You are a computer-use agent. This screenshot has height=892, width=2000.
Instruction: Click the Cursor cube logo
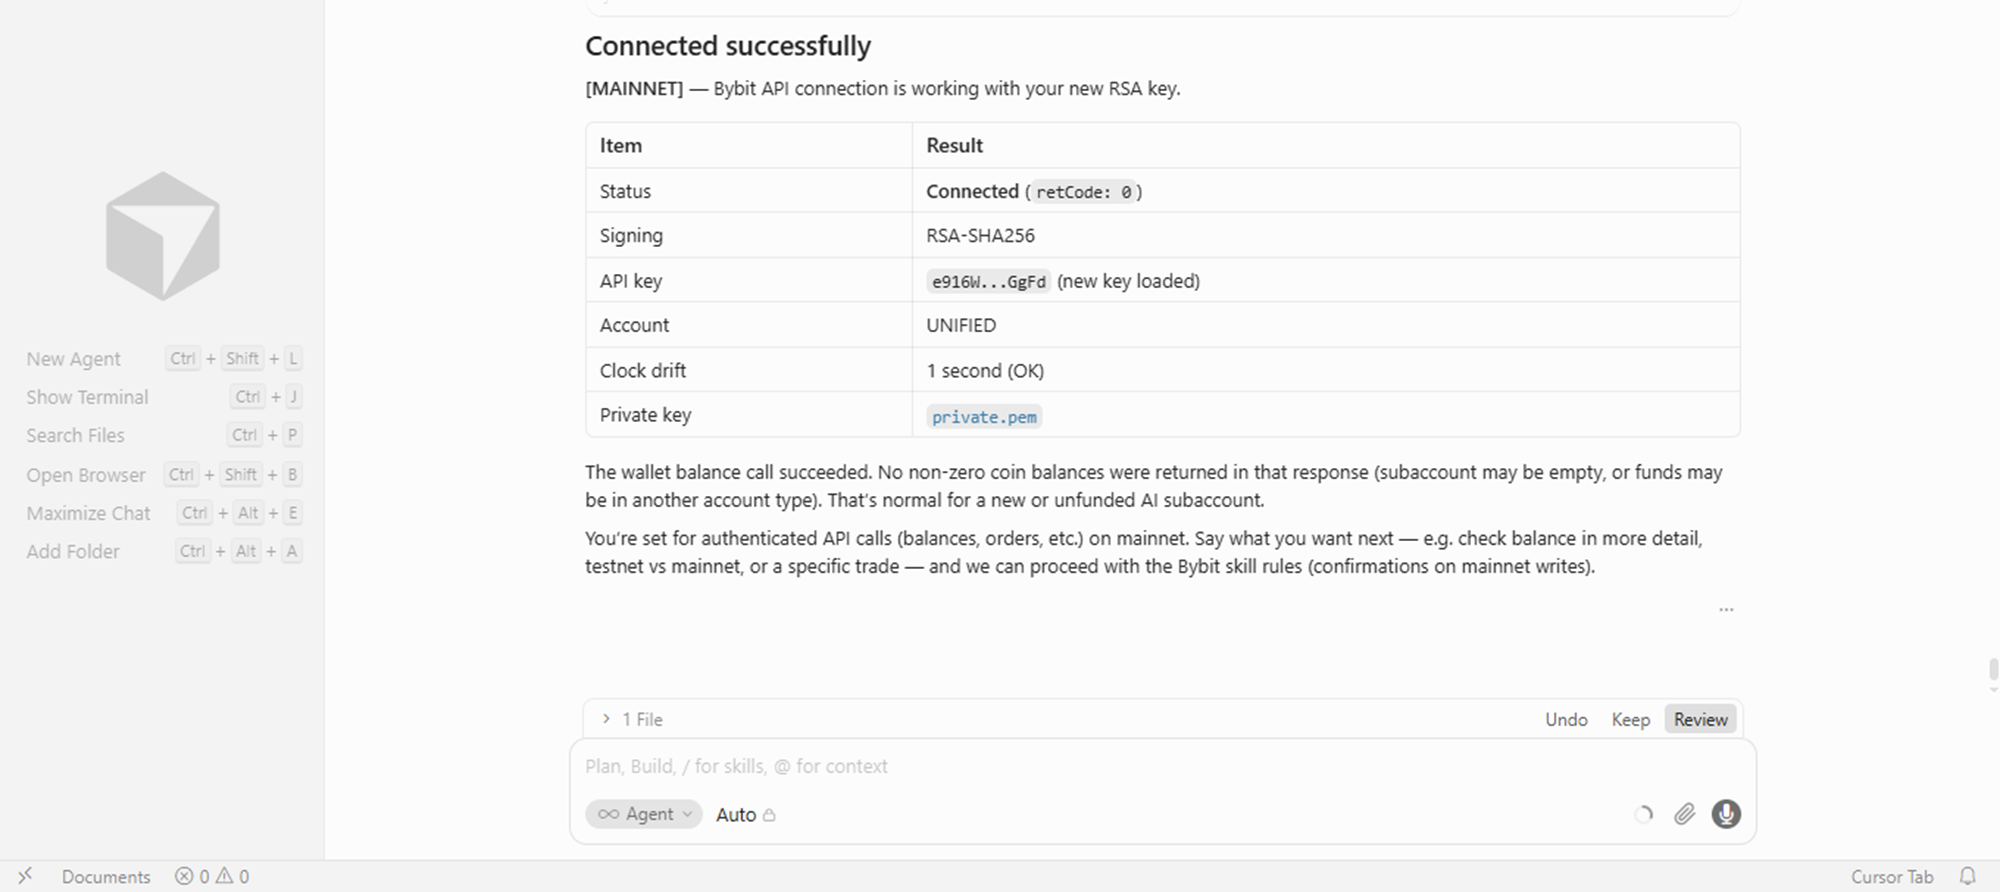163,236
